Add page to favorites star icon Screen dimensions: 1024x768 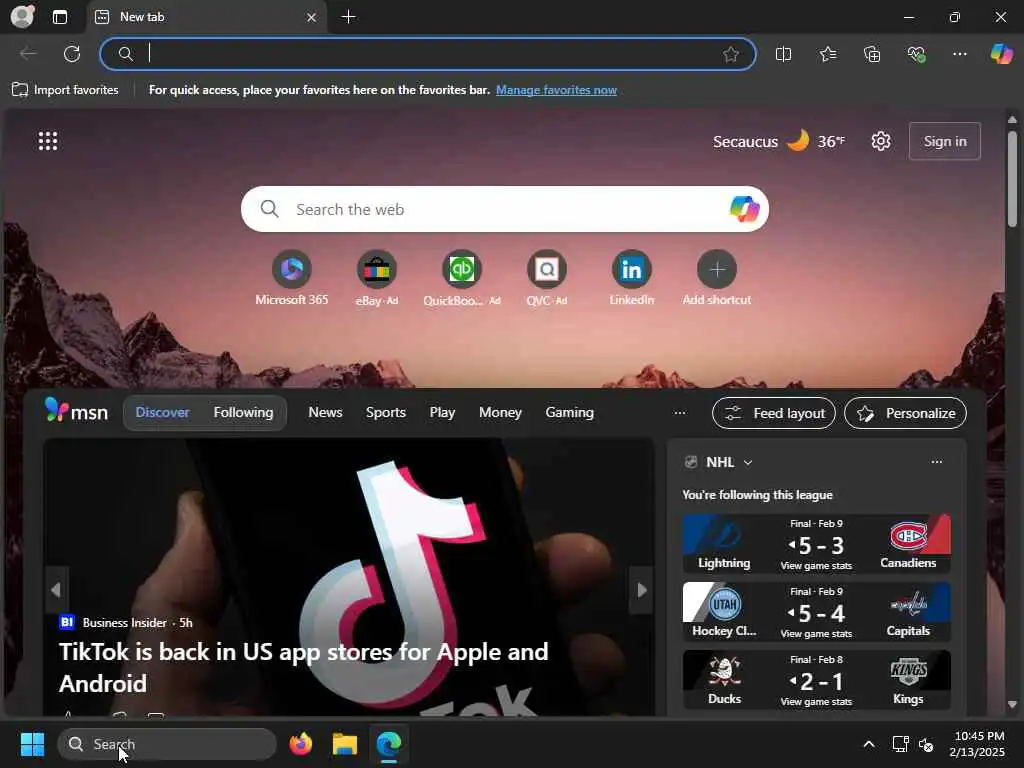(x=731, y=54)
